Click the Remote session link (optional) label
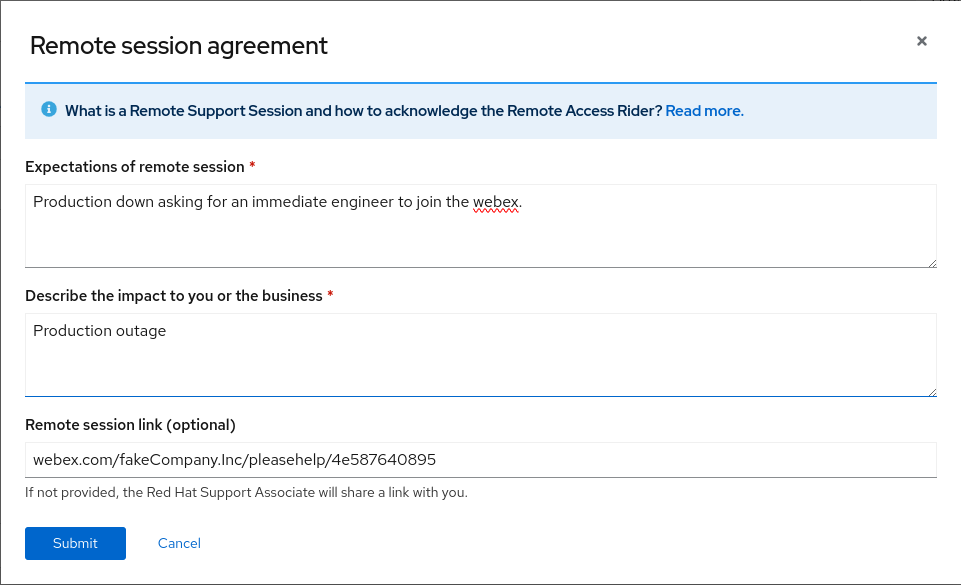The width and height of the screenshot is (961, 585). tap(130, 425)
